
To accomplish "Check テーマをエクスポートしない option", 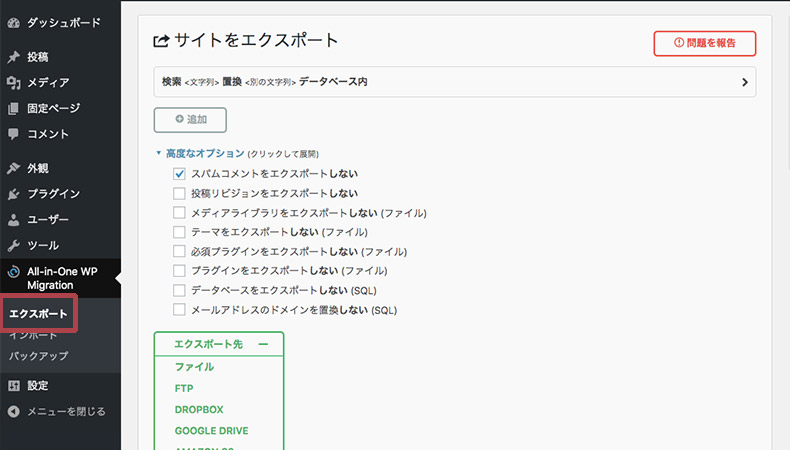I will pos(179,232).
